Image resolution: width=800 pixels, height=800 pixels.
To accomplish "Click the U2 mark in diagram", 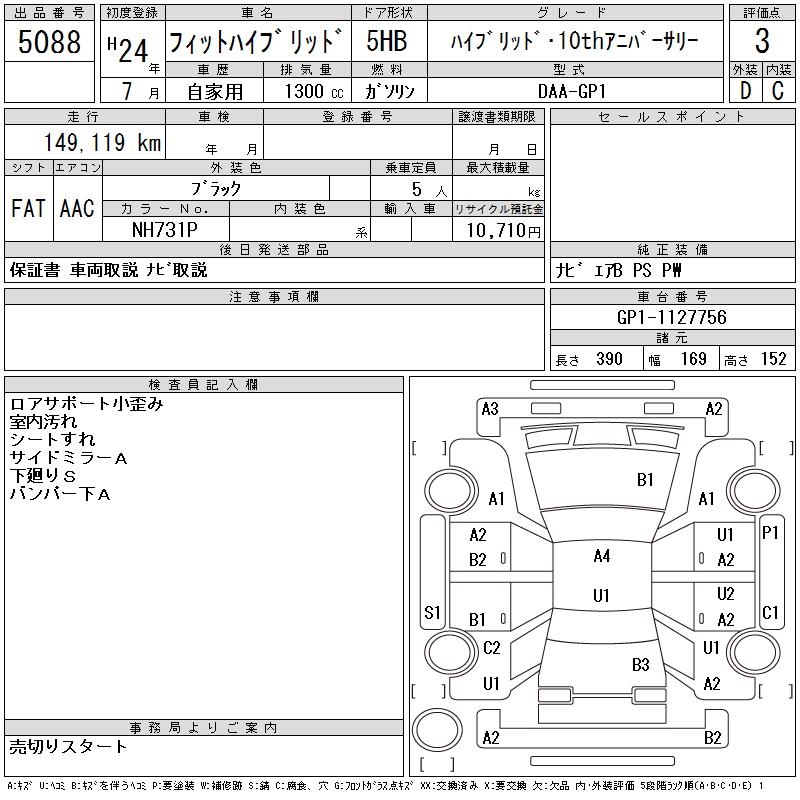I will click(x=726, y=594).
